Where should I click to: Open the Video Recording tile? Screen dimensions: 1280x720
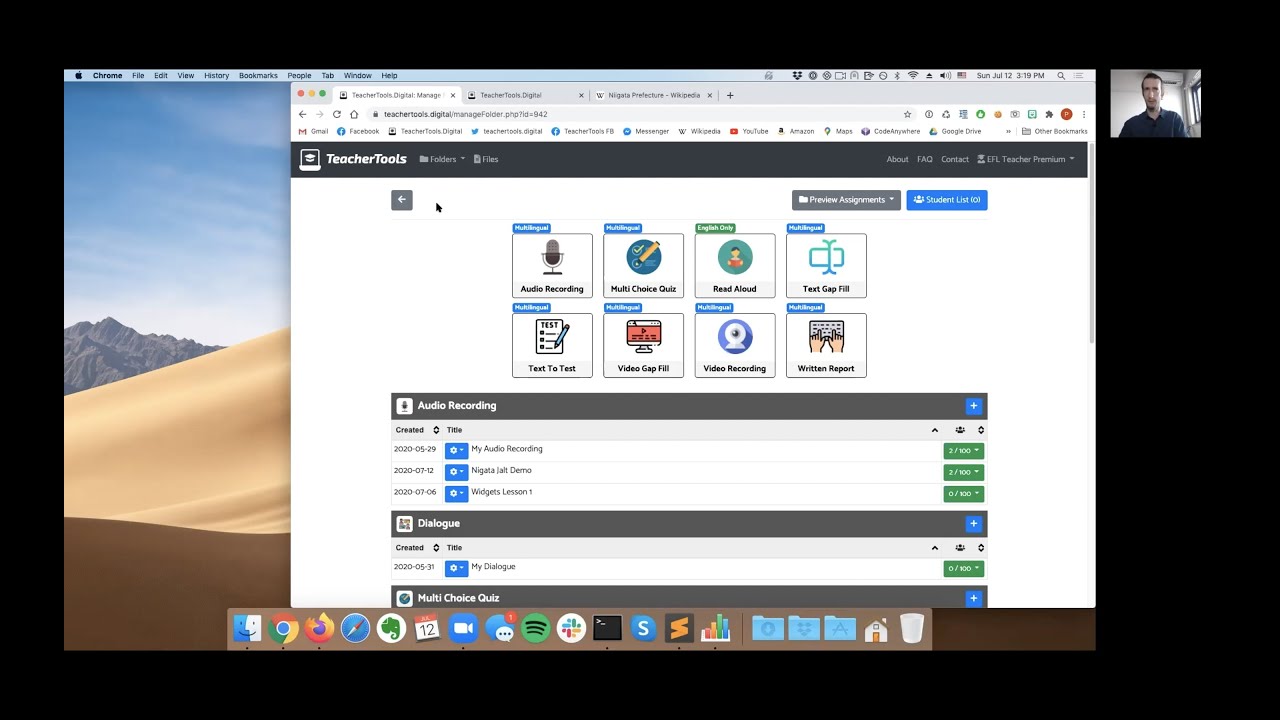[x=735, y=345]
